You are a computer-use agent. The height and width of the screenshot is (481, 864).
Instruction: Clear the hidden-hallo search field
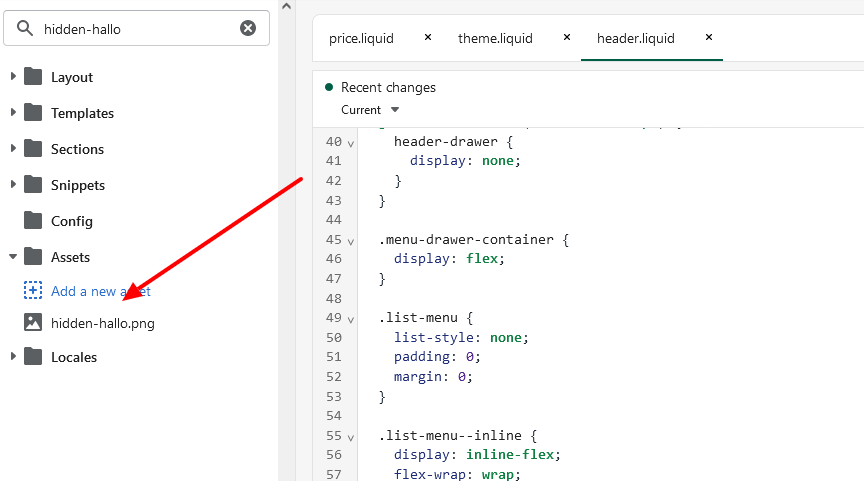[248, 28]
